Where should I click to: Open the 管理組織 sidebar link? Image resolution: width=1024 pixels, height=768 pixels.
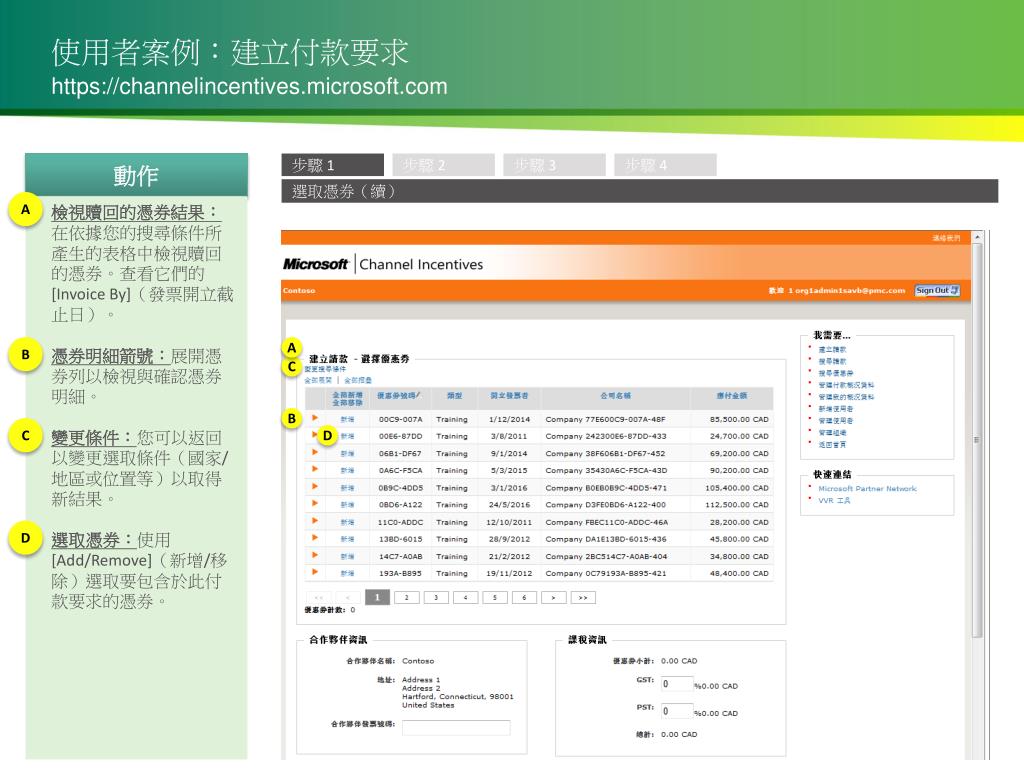pyautogui.click(x=832, y=432)
